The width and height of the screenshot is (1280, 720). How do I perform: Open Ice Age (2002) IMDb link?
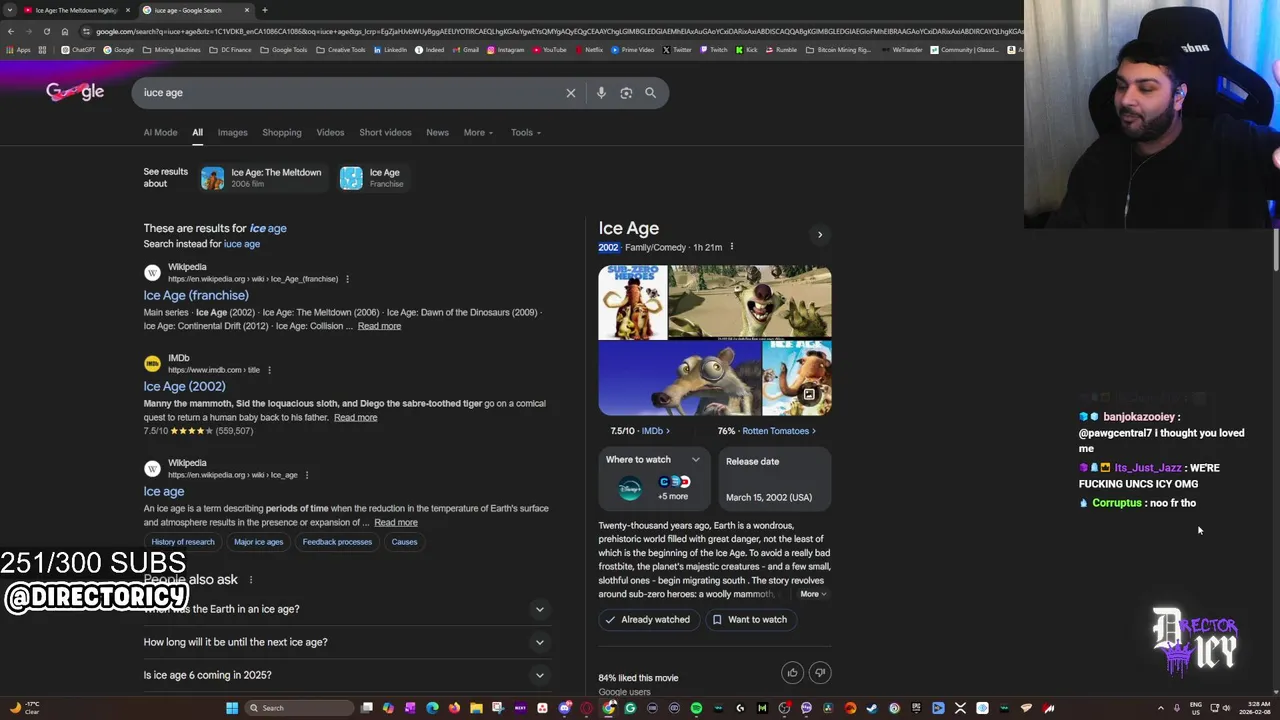[184, 387]
